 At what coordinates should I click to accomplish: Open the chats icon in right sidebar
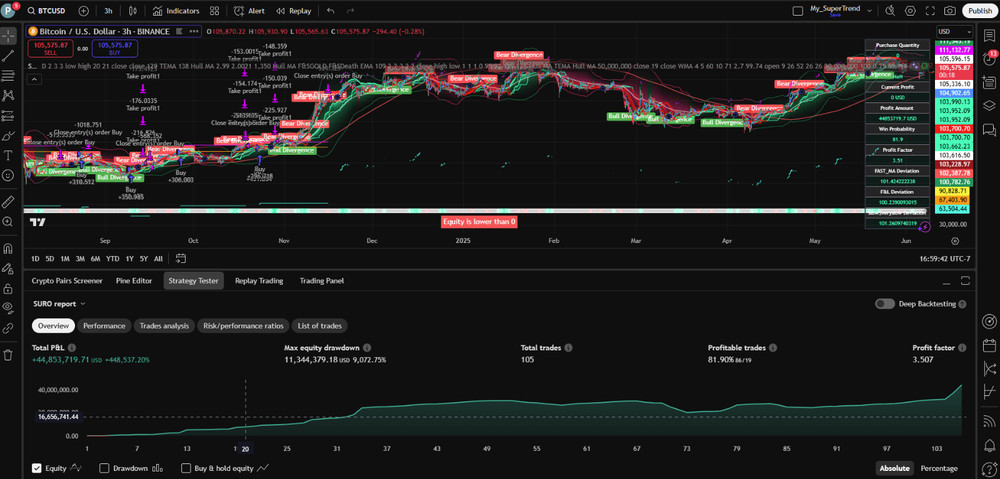[x=989, y=130]
